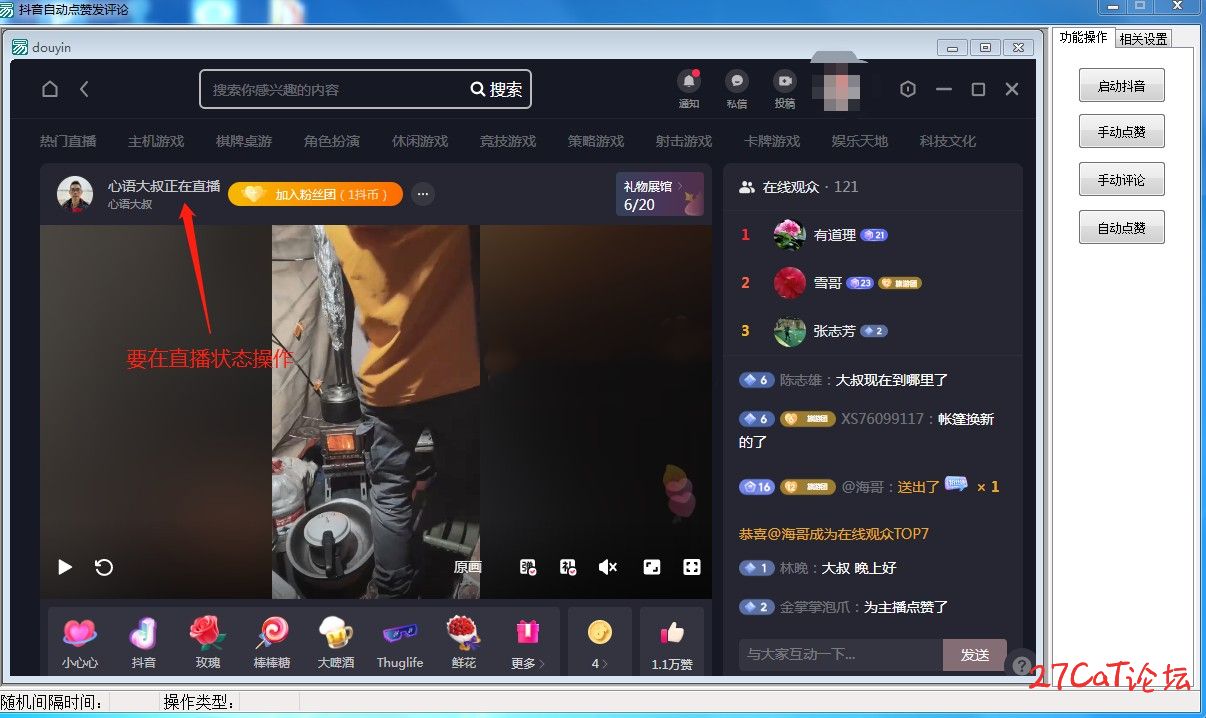Image resolution: width=1206 pixels, height=718 pixels.
Task: Click commenter name 林晚
Action: pyautogui.click(x=794, y=568)
